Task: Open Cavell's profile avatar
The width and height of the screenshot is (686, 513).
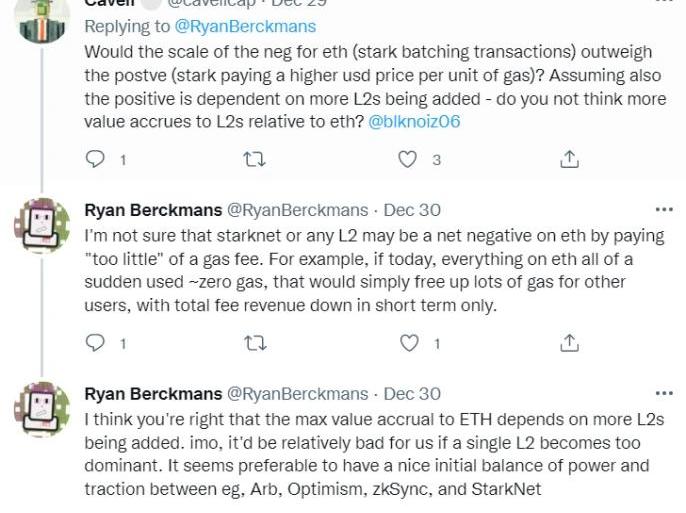Action: (x=42, y=18)
